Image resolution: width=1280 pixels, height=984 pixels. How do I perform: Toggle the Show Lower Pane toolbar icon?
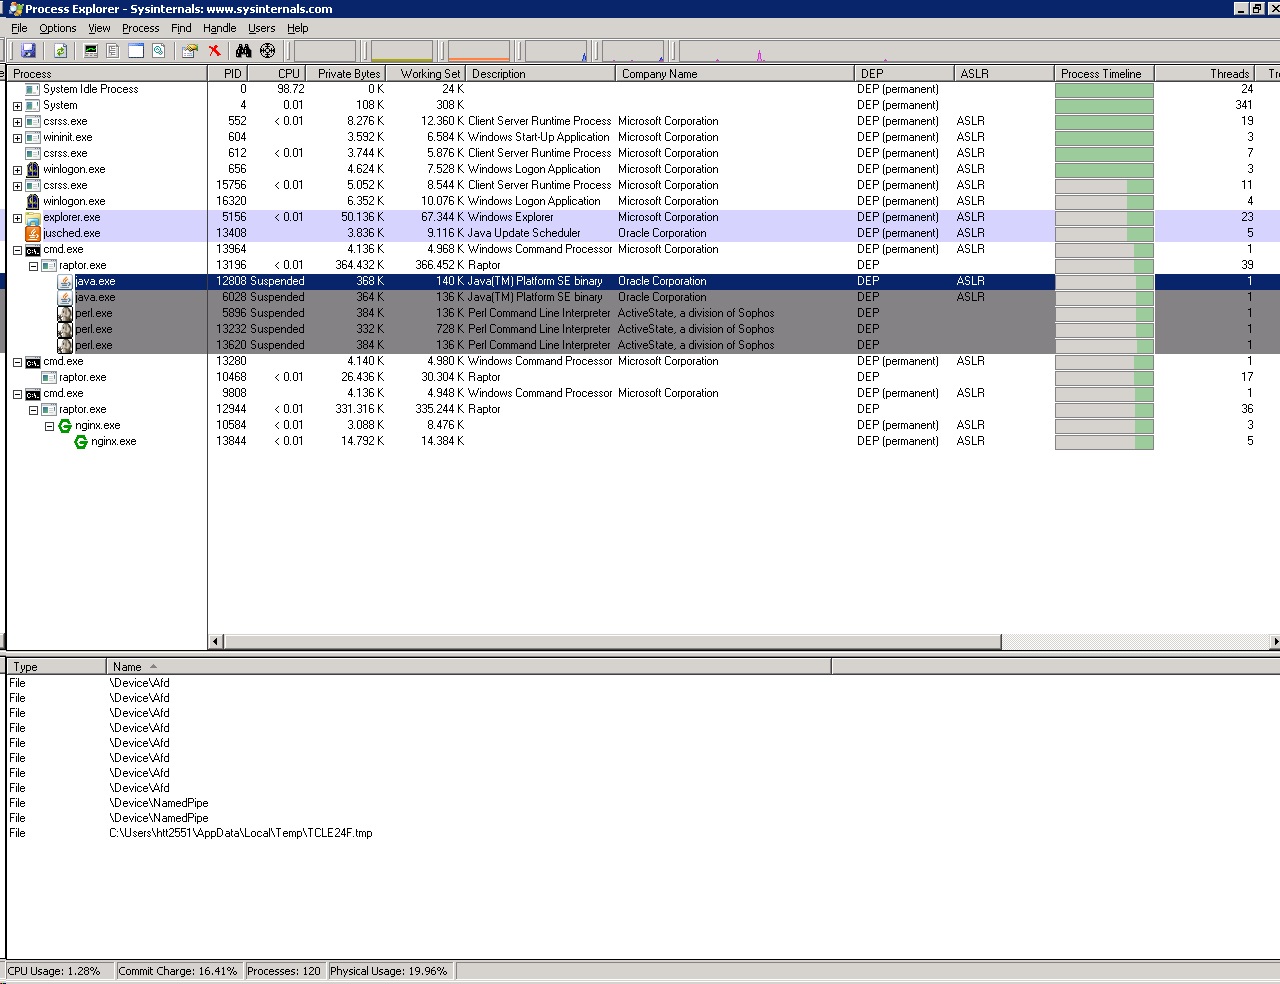pos(136,50)
